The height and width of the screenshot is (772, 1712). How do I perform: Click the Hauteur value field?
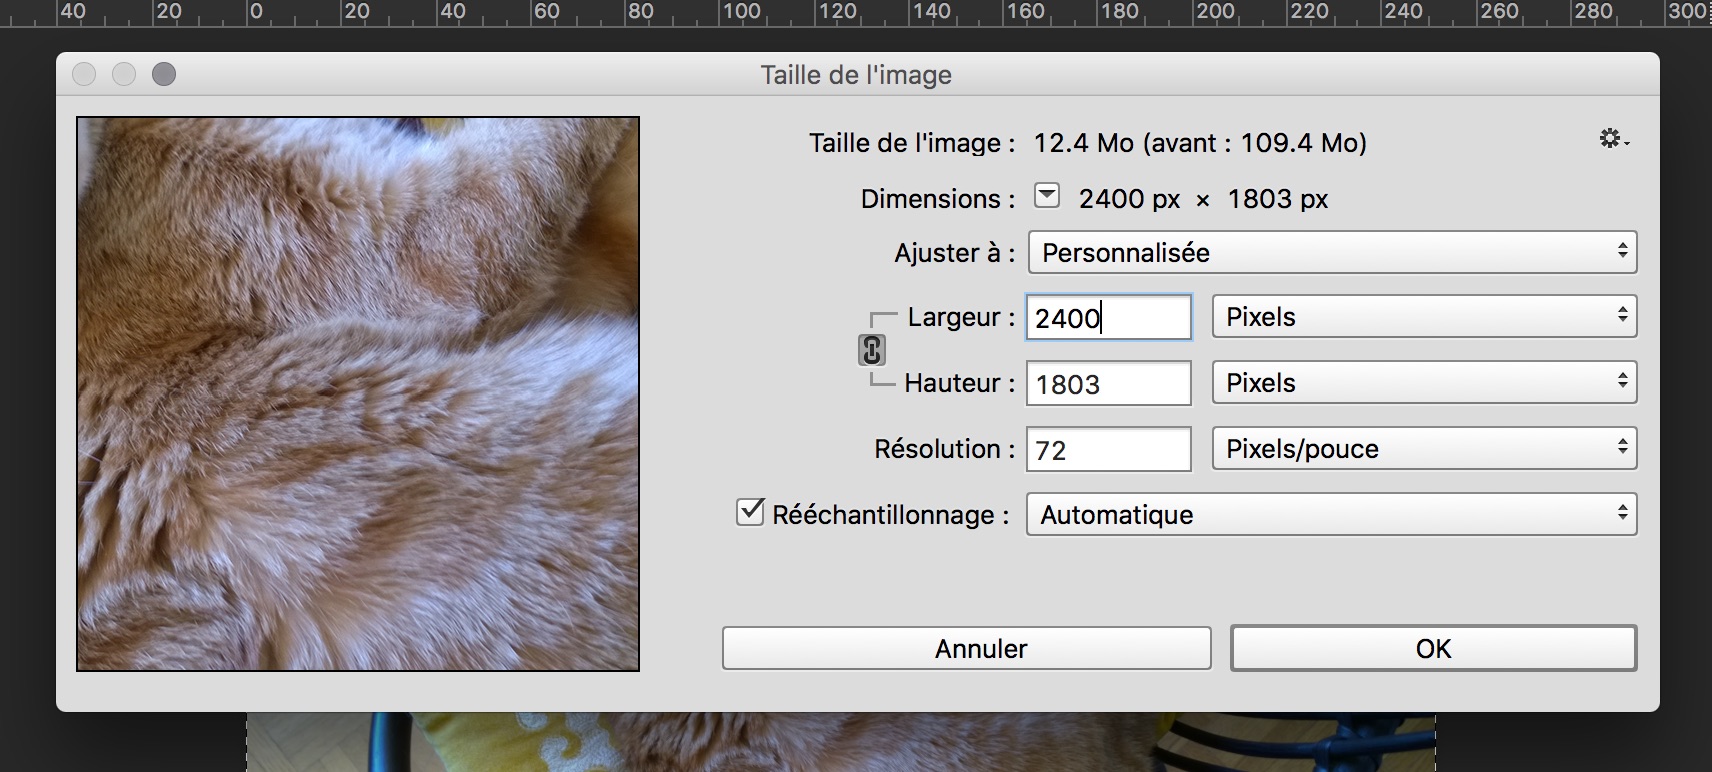click(x=1108, y=384)
